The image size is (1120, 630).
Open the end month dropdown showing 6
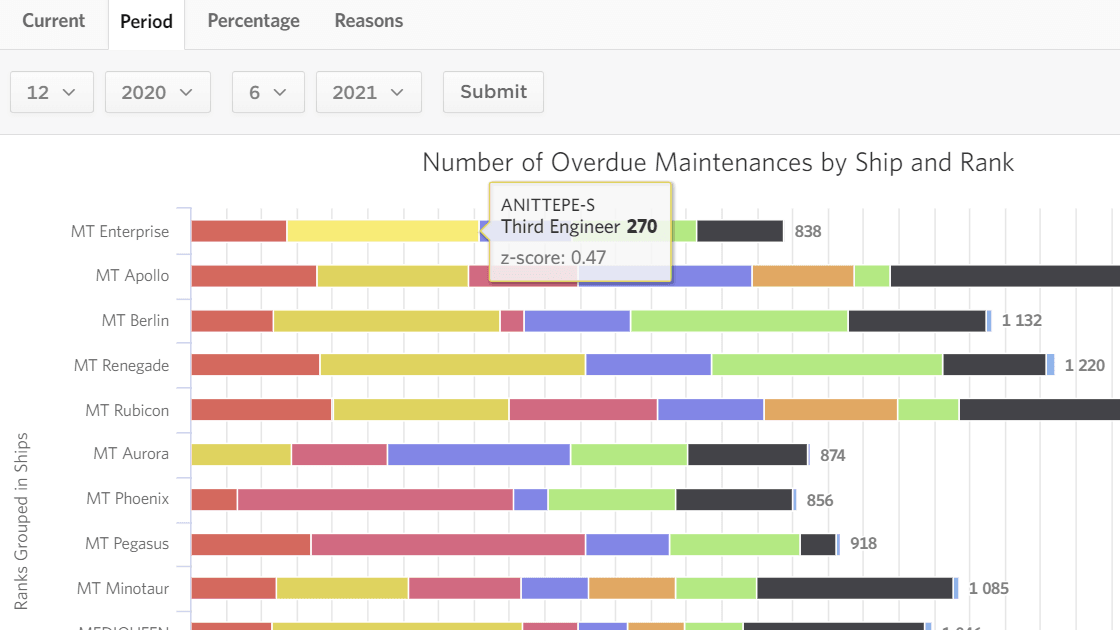coord(268,92)
